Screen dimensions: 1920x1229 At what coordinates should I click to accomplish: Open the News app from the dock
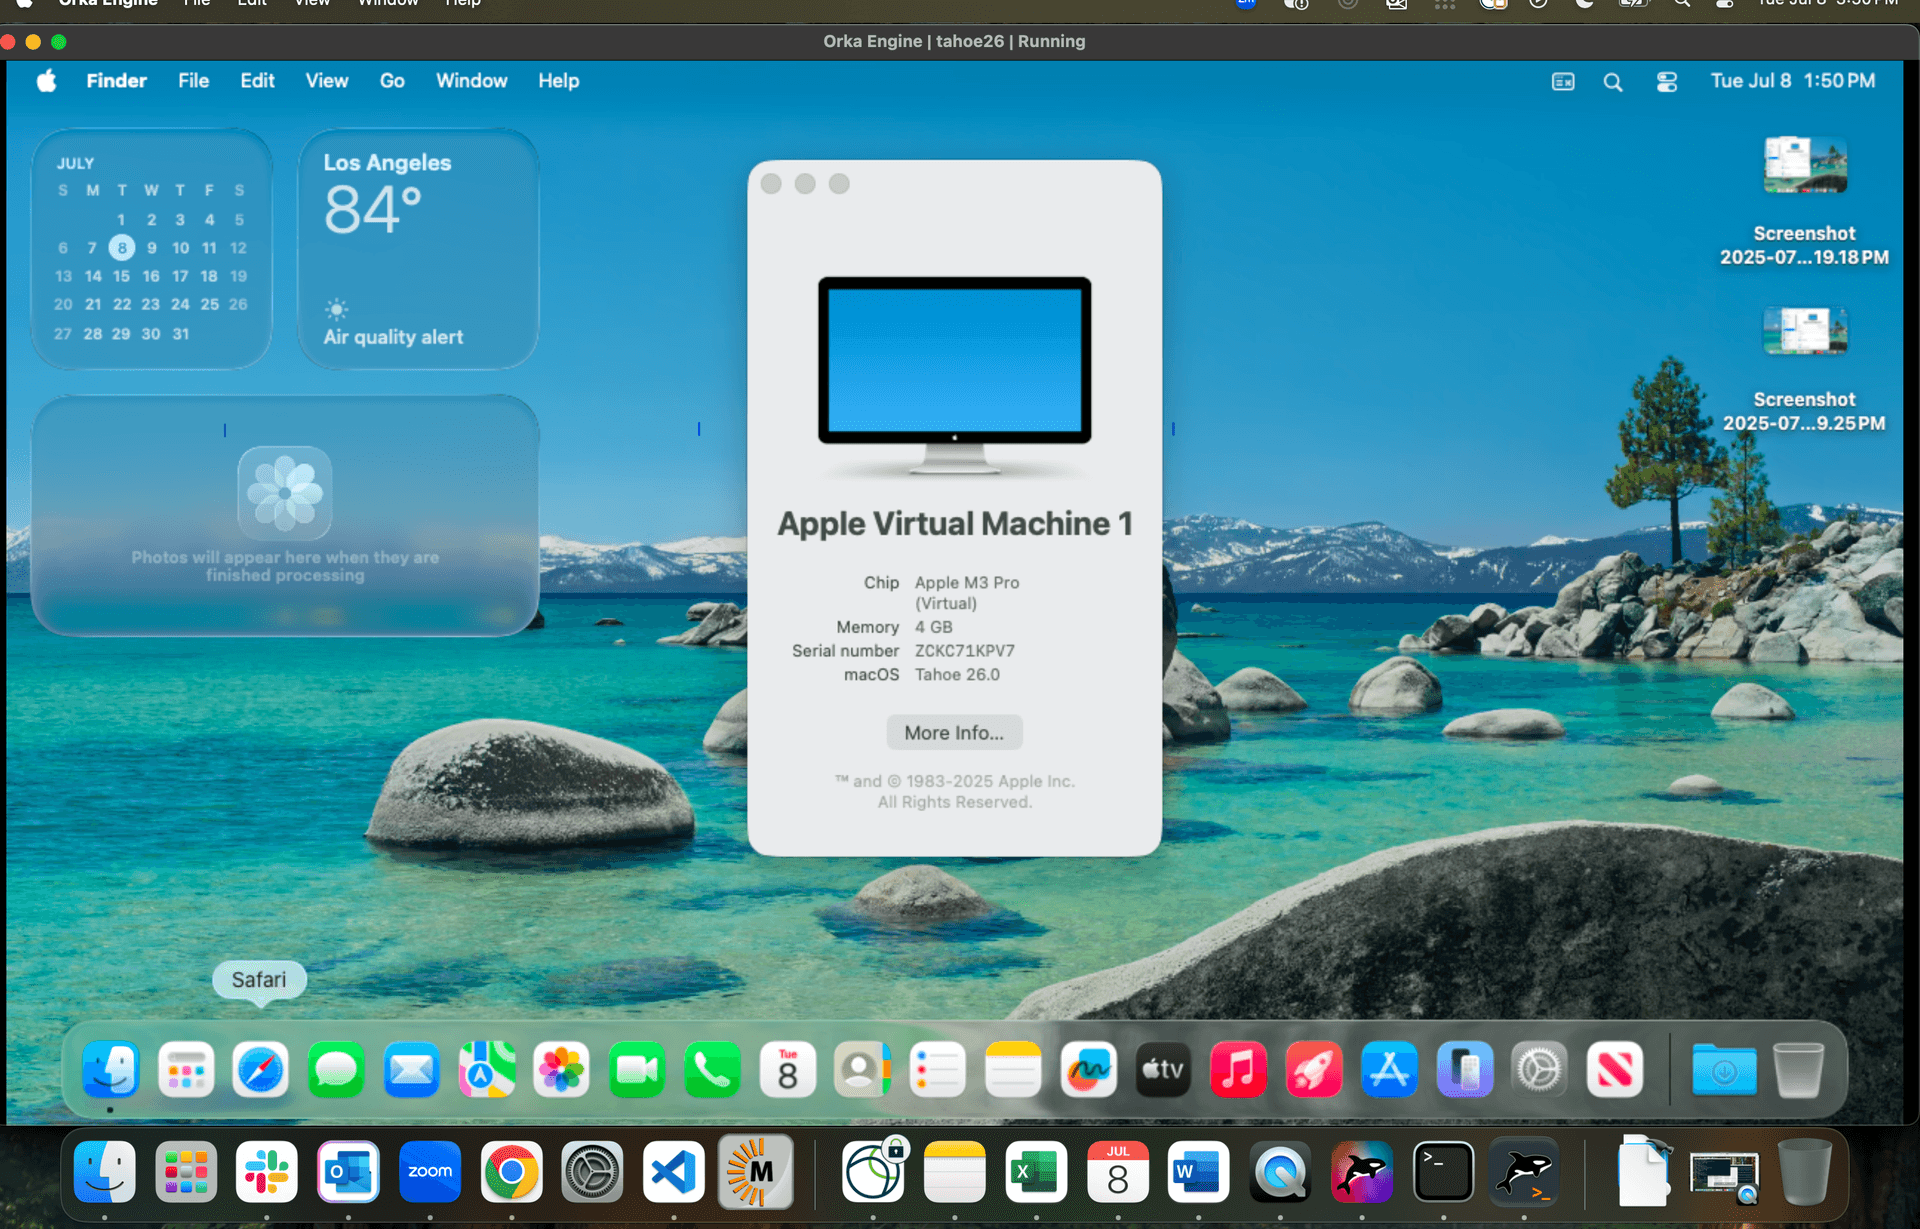(x=1615, y=1069)
